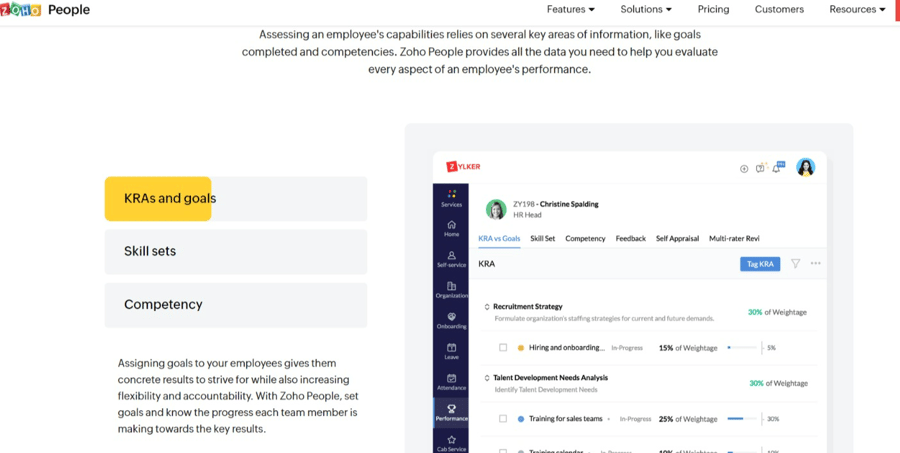The height and width of the screenshot is (453, 900).
Task: Click the Tag KRA button
Action: click(x=760, y=264)
